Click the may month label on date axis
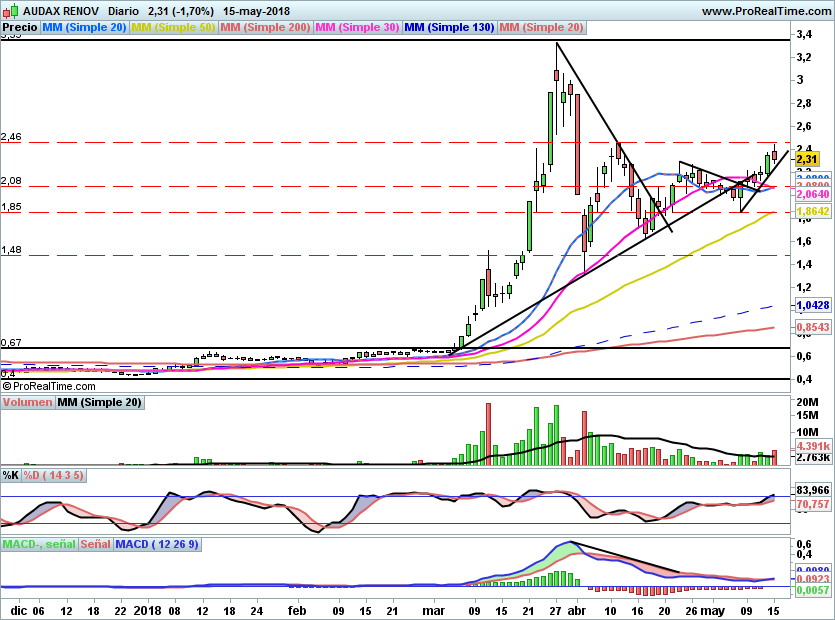The width and height of the screenshot is (835, 620). [712, 611]
